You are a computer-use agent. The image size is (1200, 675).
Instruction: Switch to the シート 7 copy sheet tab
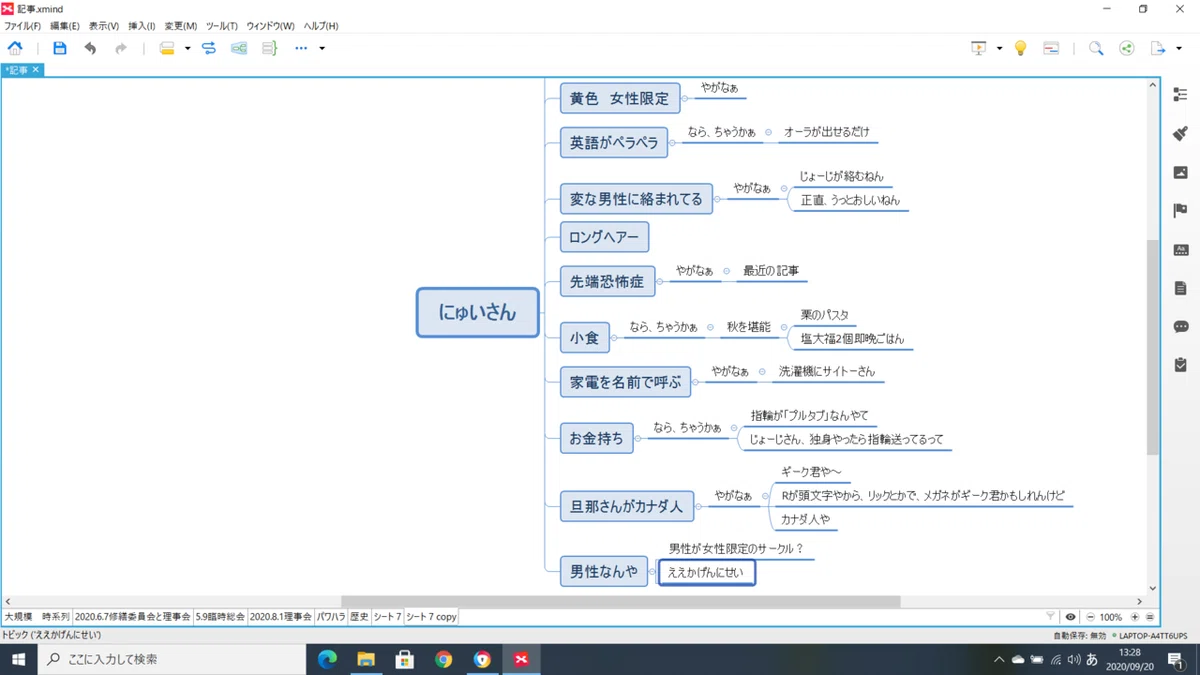pos(431,617)
